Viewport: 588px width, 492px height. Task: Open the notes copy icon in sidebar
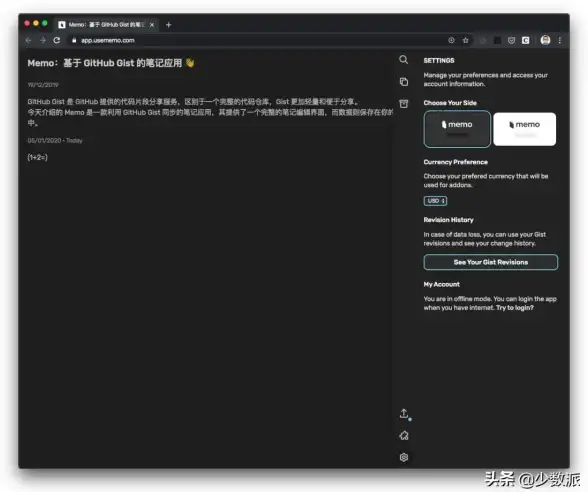pyautogui.click(x=404, y=82)
